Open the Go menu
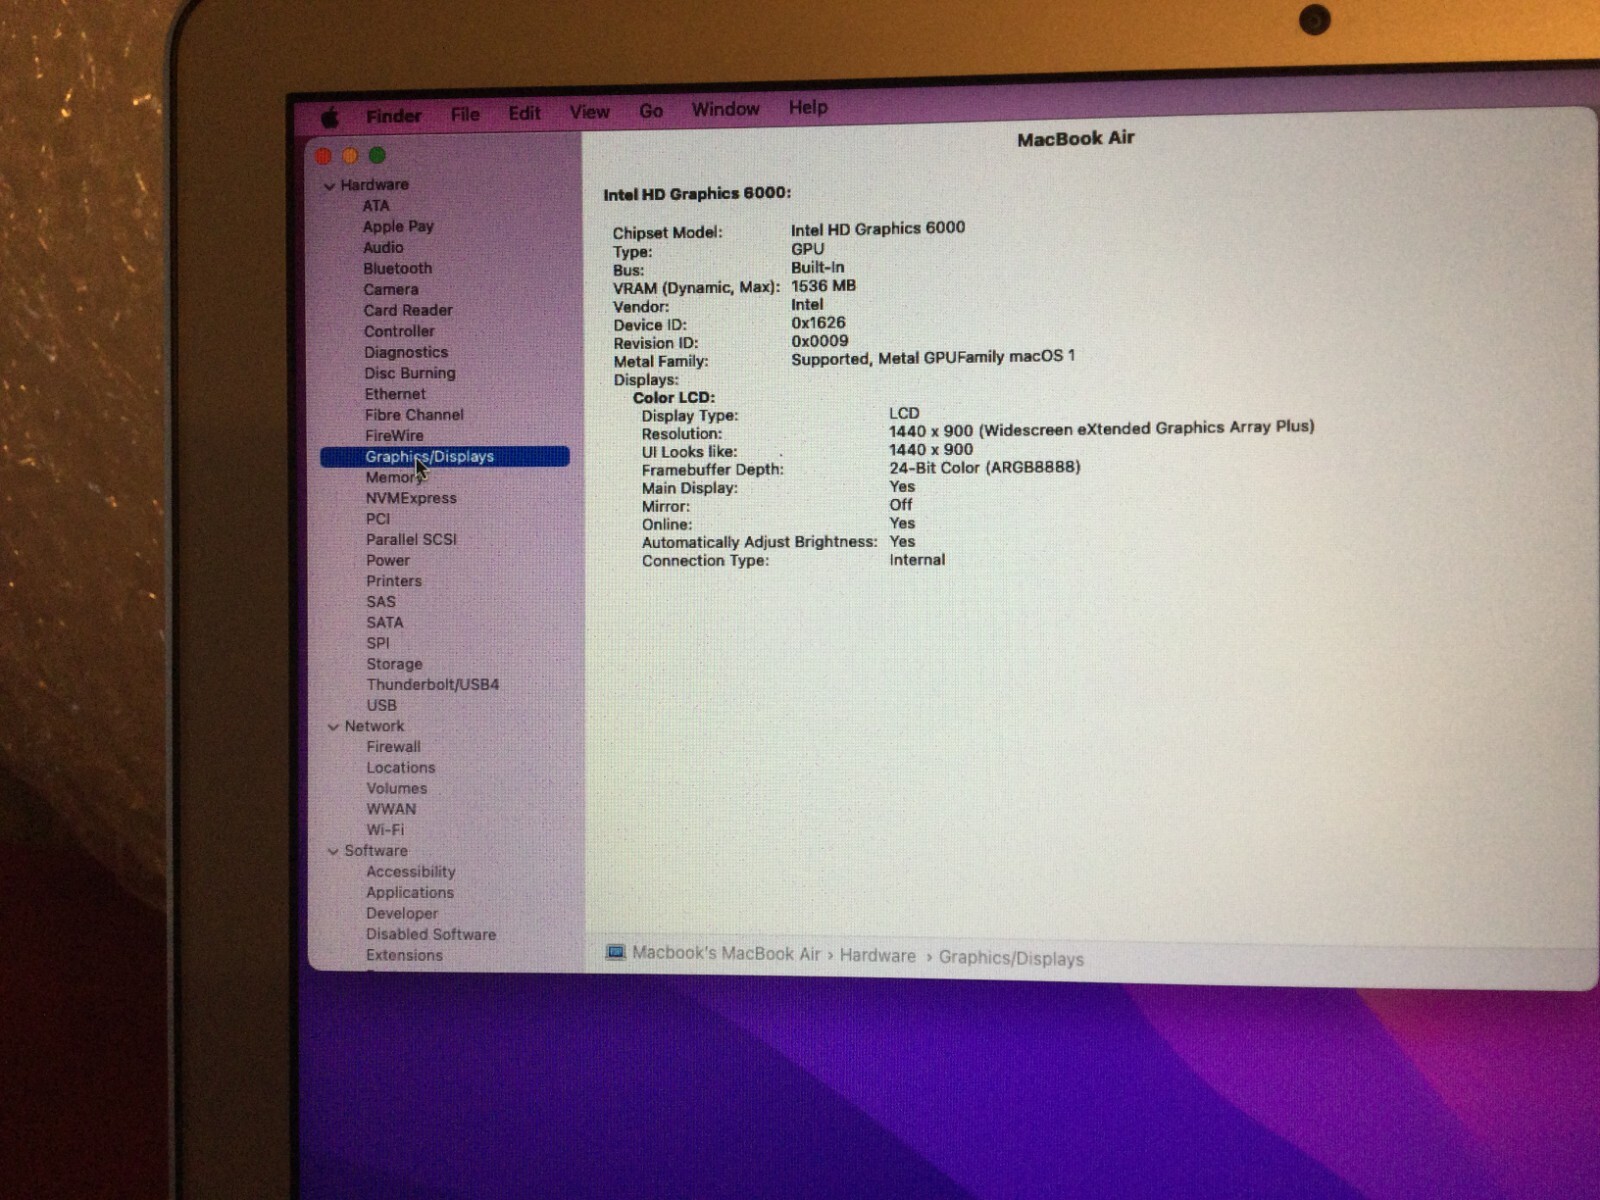Image resolution: width=1600 pixels, height=1200 pixels. [x=651, y=111]
